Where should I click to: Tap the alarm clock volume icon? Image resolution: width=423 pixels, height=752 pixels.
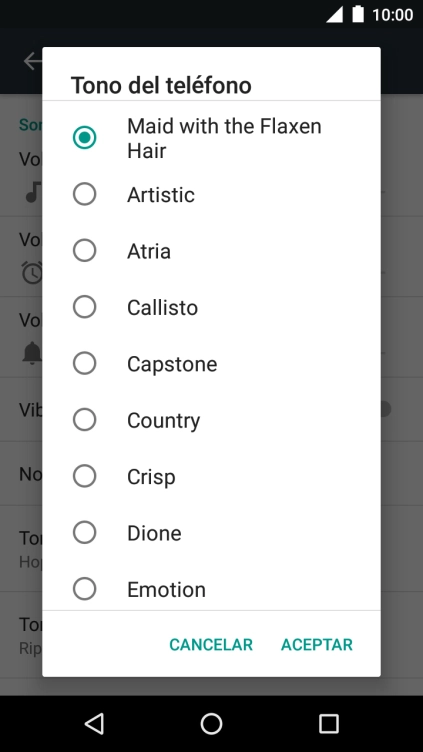(32, 273)
